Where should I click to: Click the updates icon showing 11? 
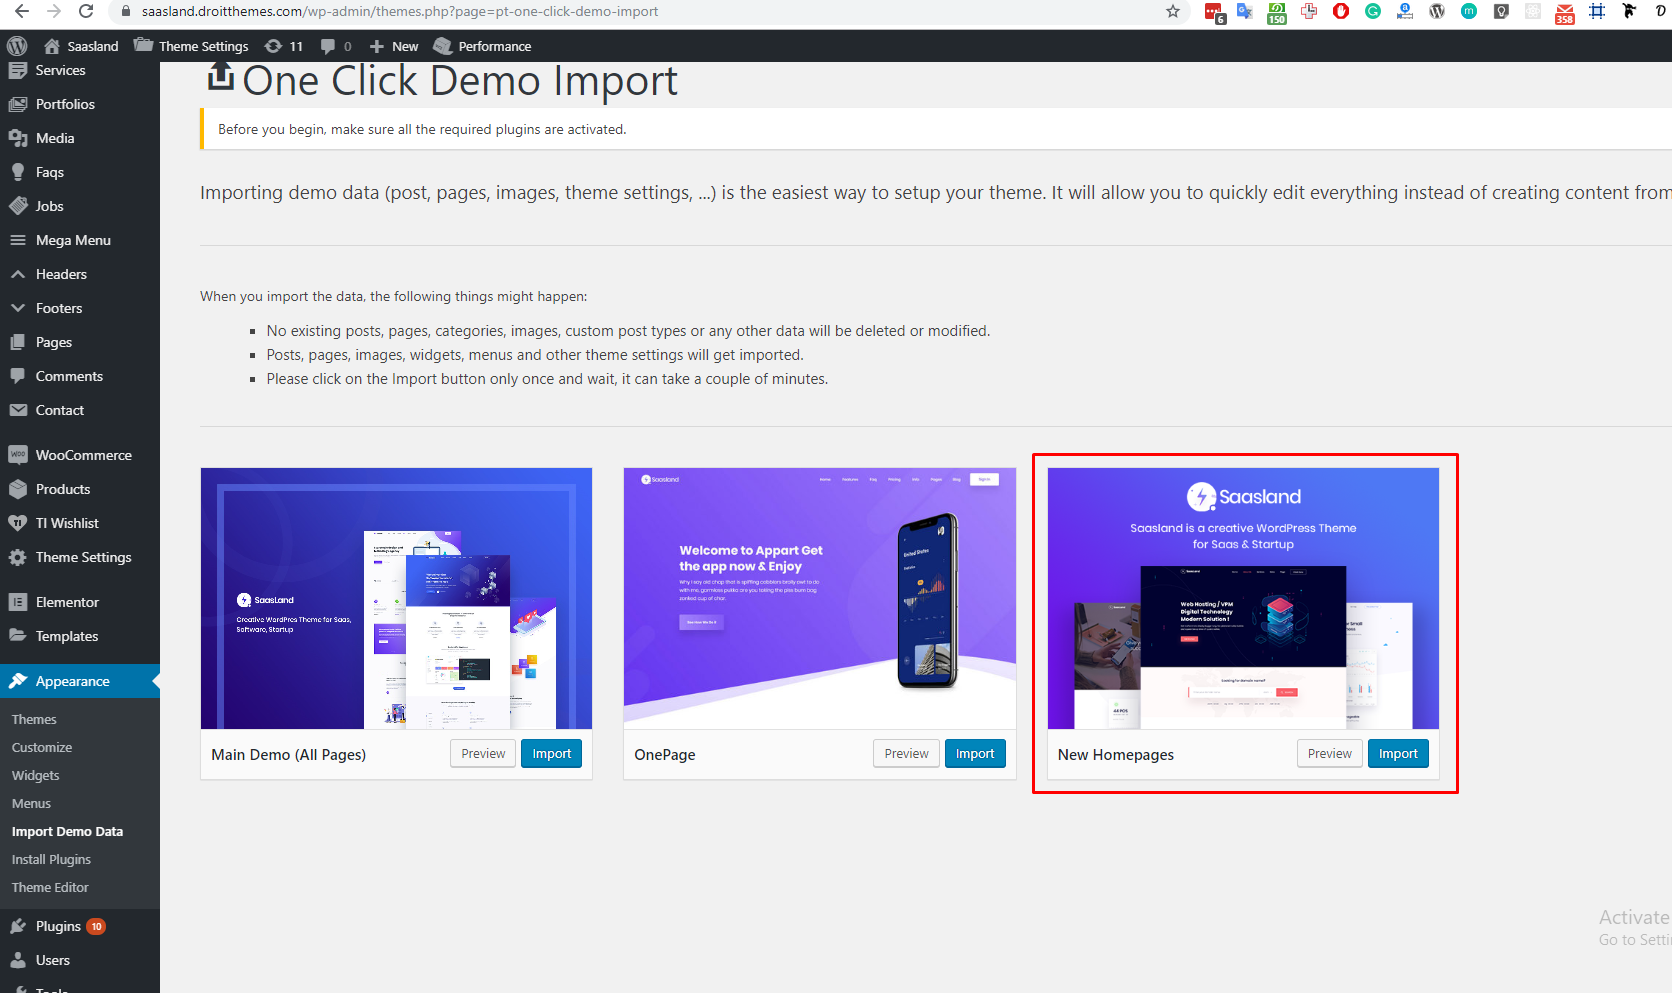tap(283, 46)
